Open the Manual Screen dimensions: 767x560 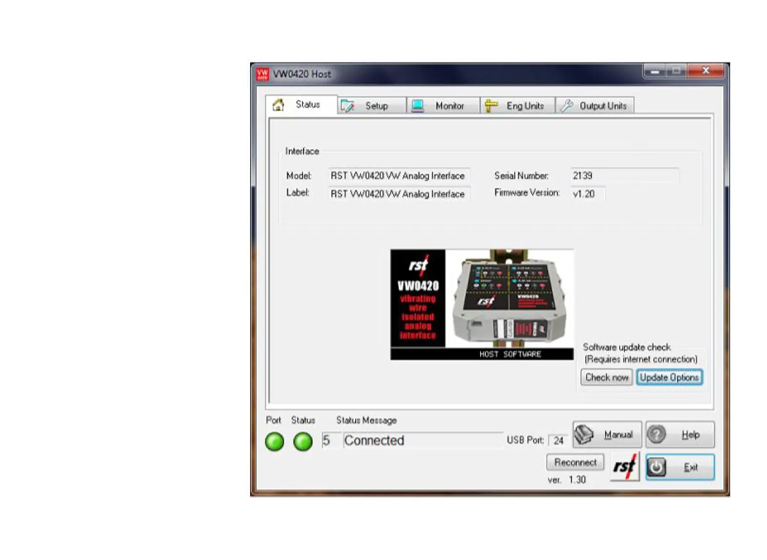(x=607, y=434)
